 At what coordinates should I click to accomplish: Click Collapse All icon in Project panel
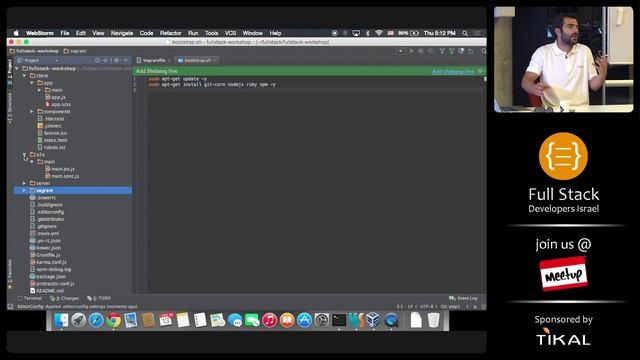click(x=105, y=60)
